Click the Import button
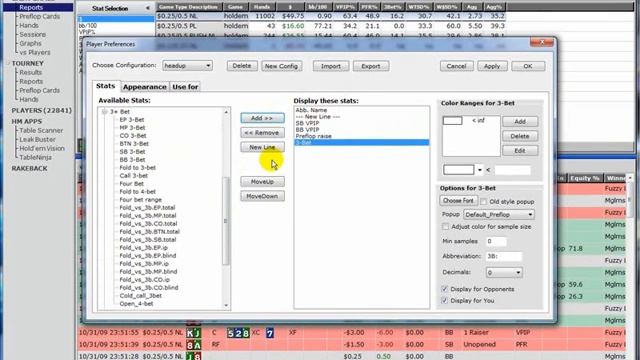 331,66
